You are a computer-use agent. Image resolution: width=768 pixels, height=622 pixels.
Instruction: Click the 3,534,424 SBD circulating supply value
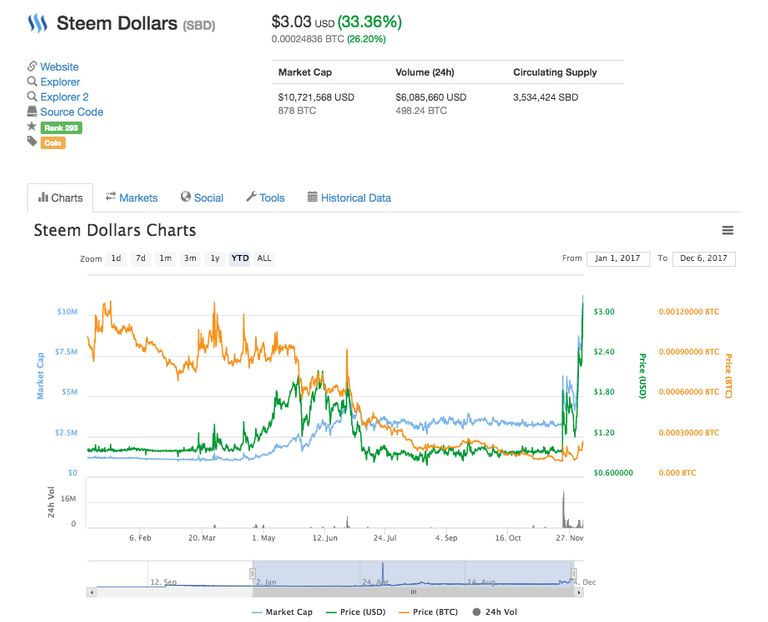click(x=546, y=97)
